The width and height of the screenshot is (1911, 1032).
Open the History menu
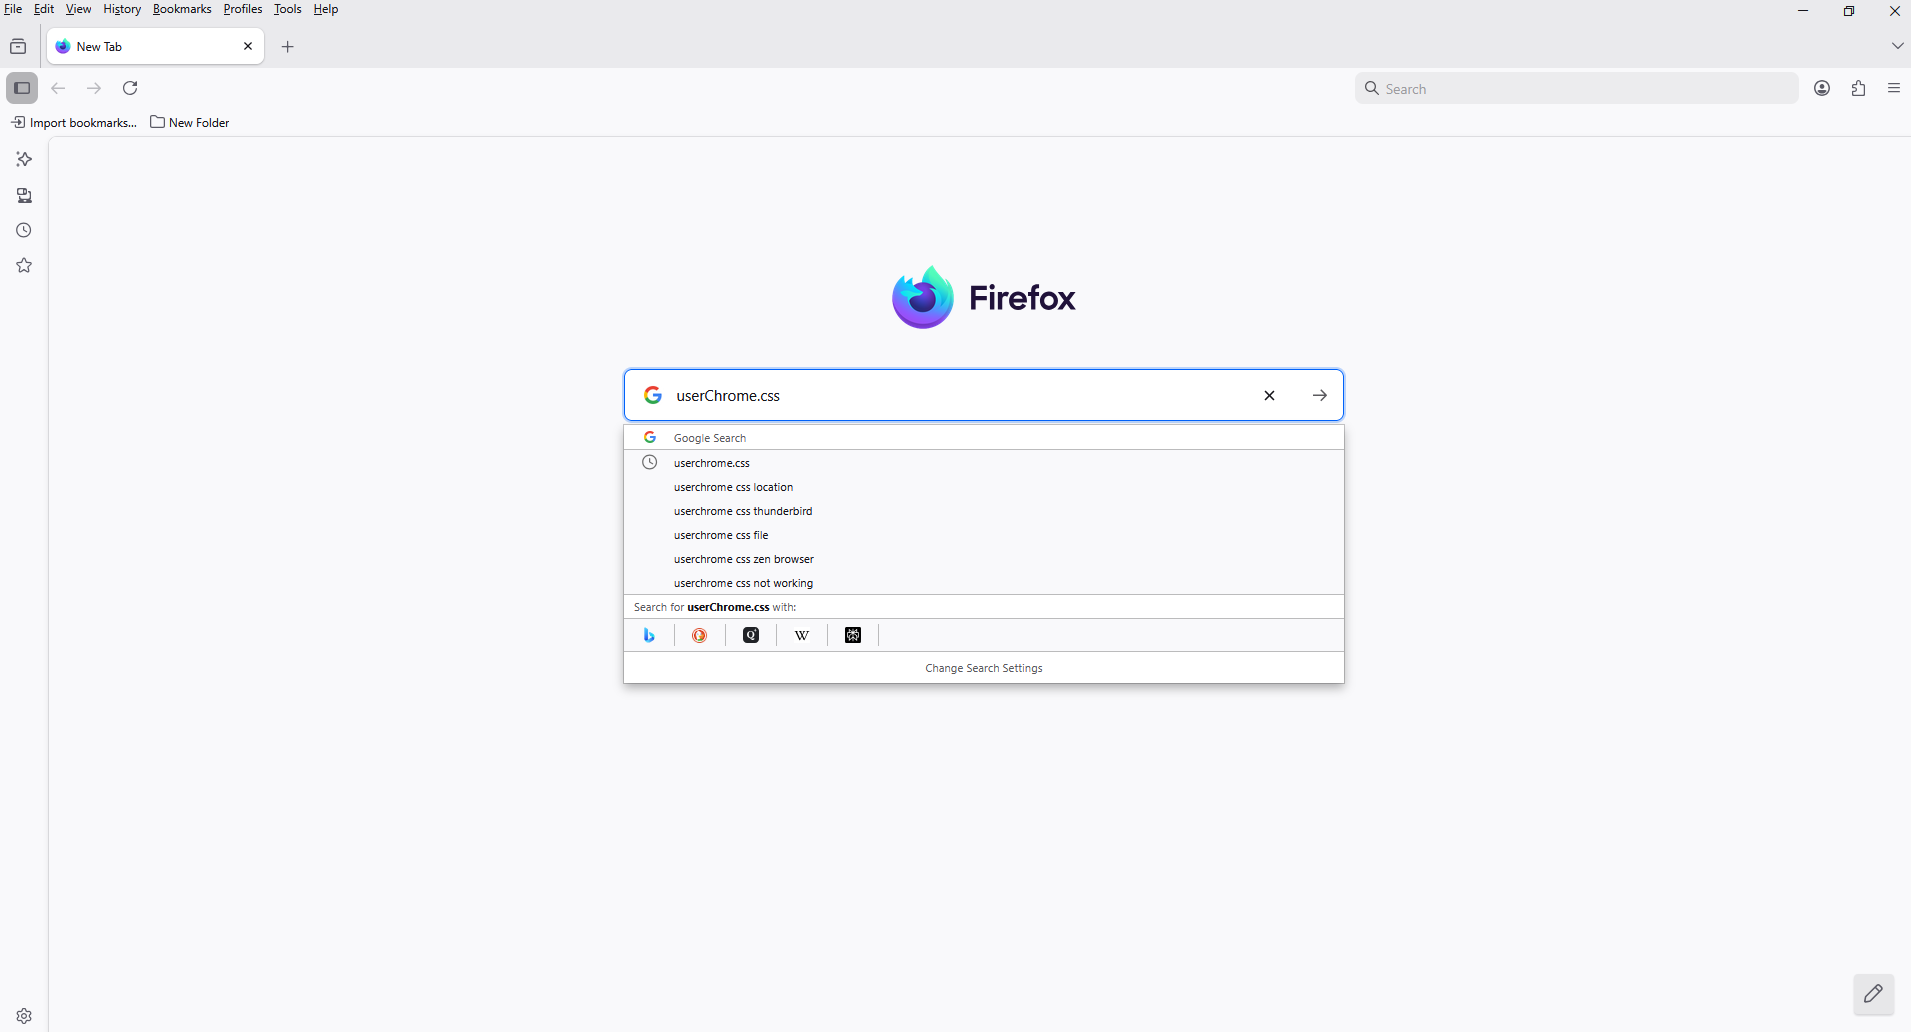coord(122,9)
